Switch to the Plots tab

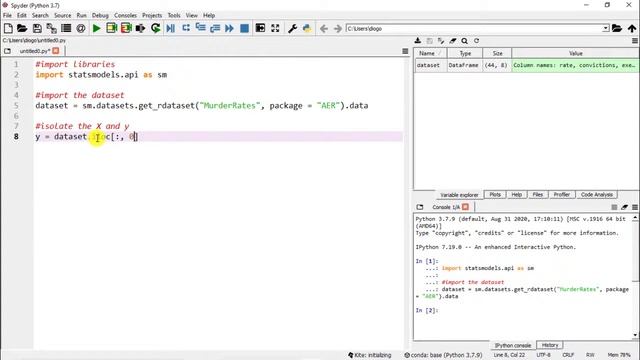495,195
